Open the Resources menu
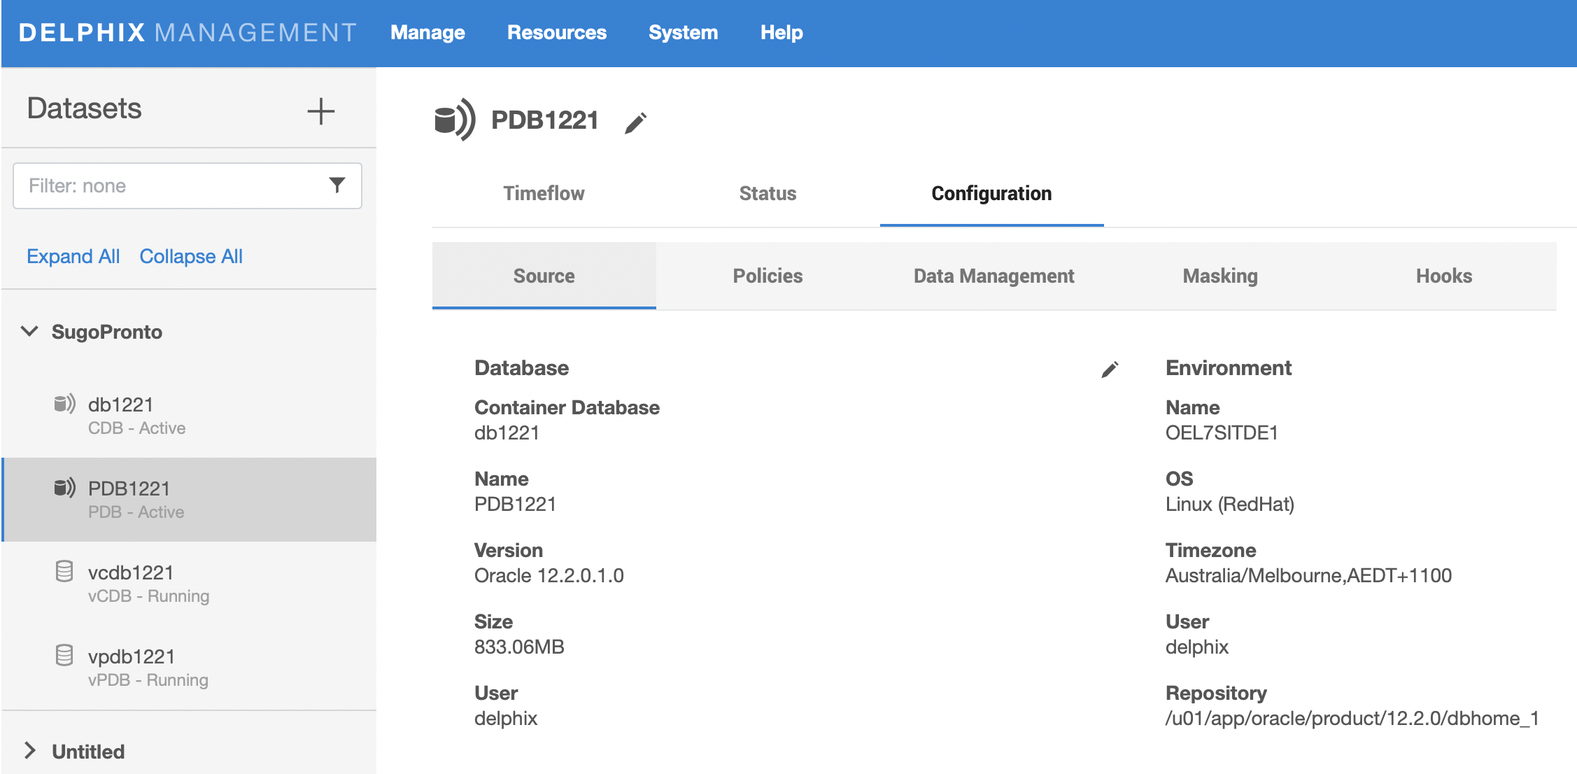The image size is (1577, 774). coord(557,32)
